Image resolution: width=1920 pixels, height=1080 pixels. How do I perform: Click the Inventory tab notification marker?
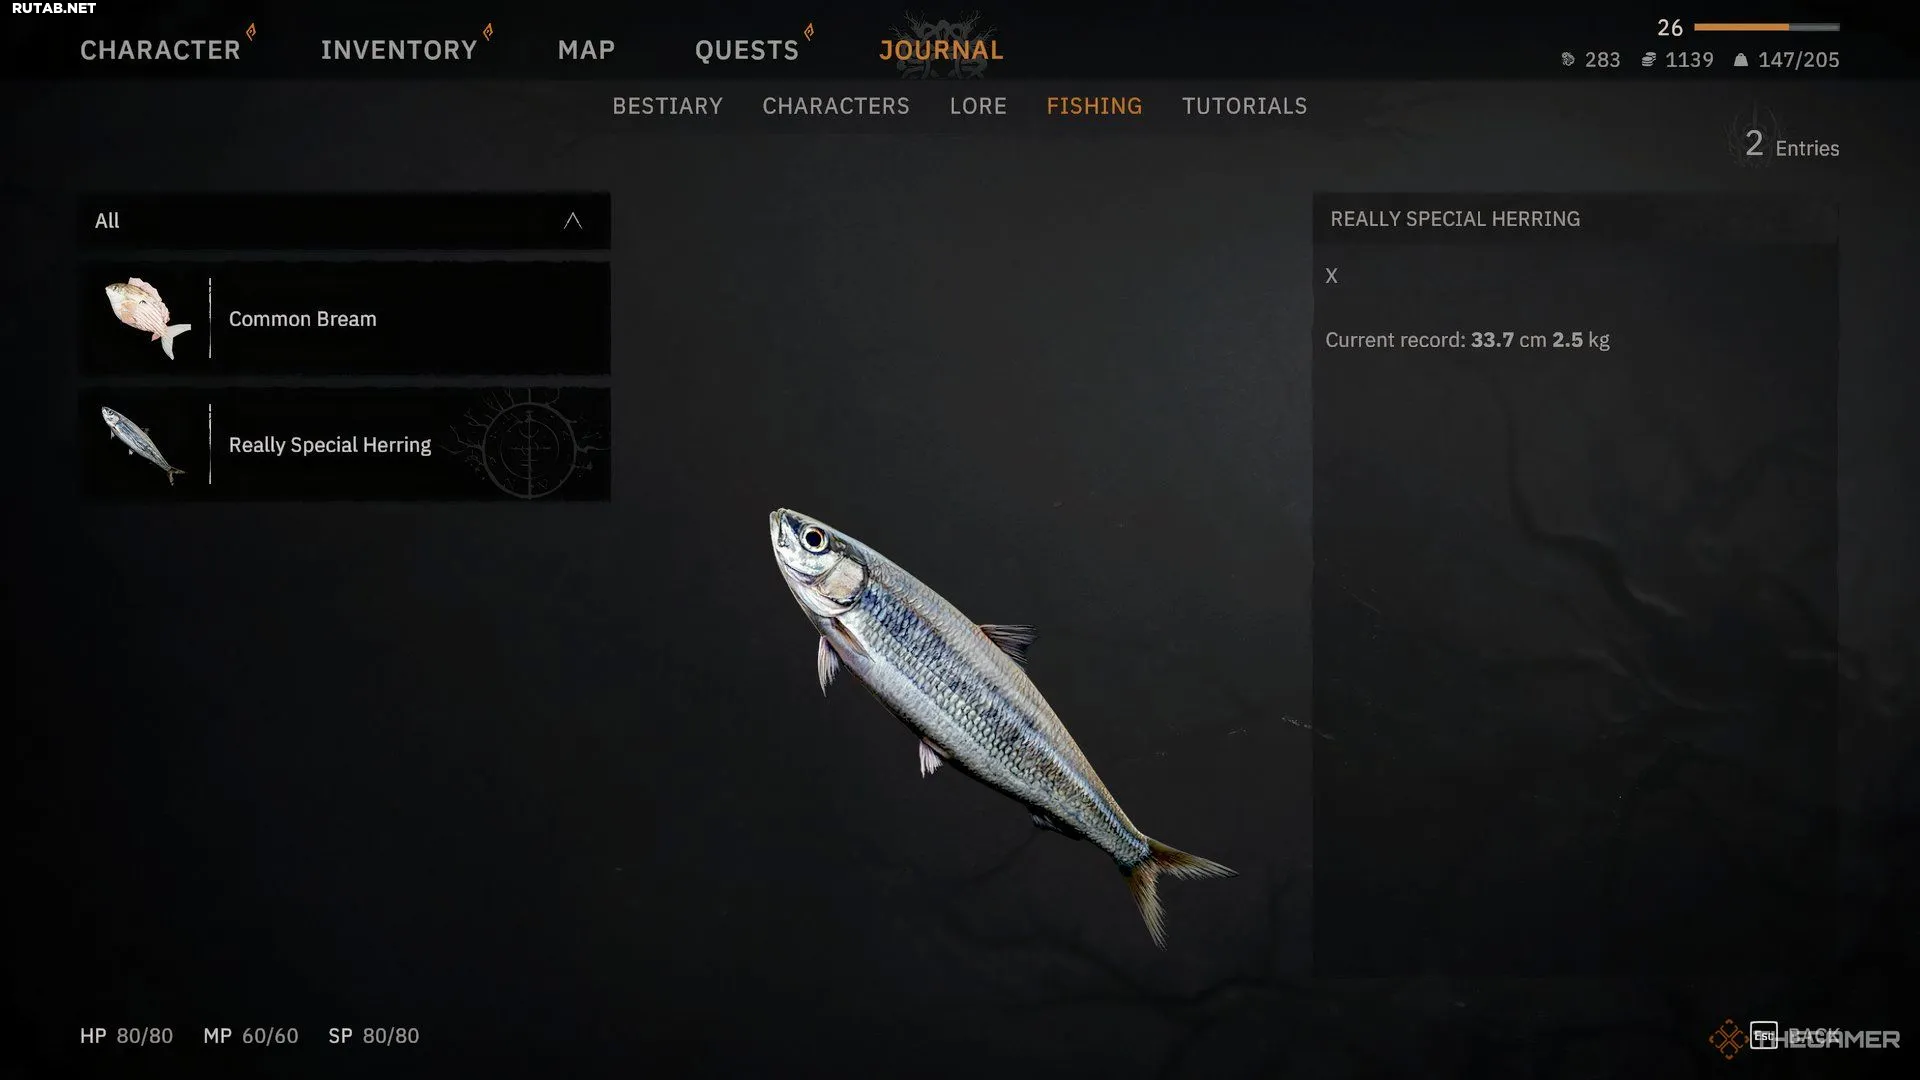[x=488, y=32]
